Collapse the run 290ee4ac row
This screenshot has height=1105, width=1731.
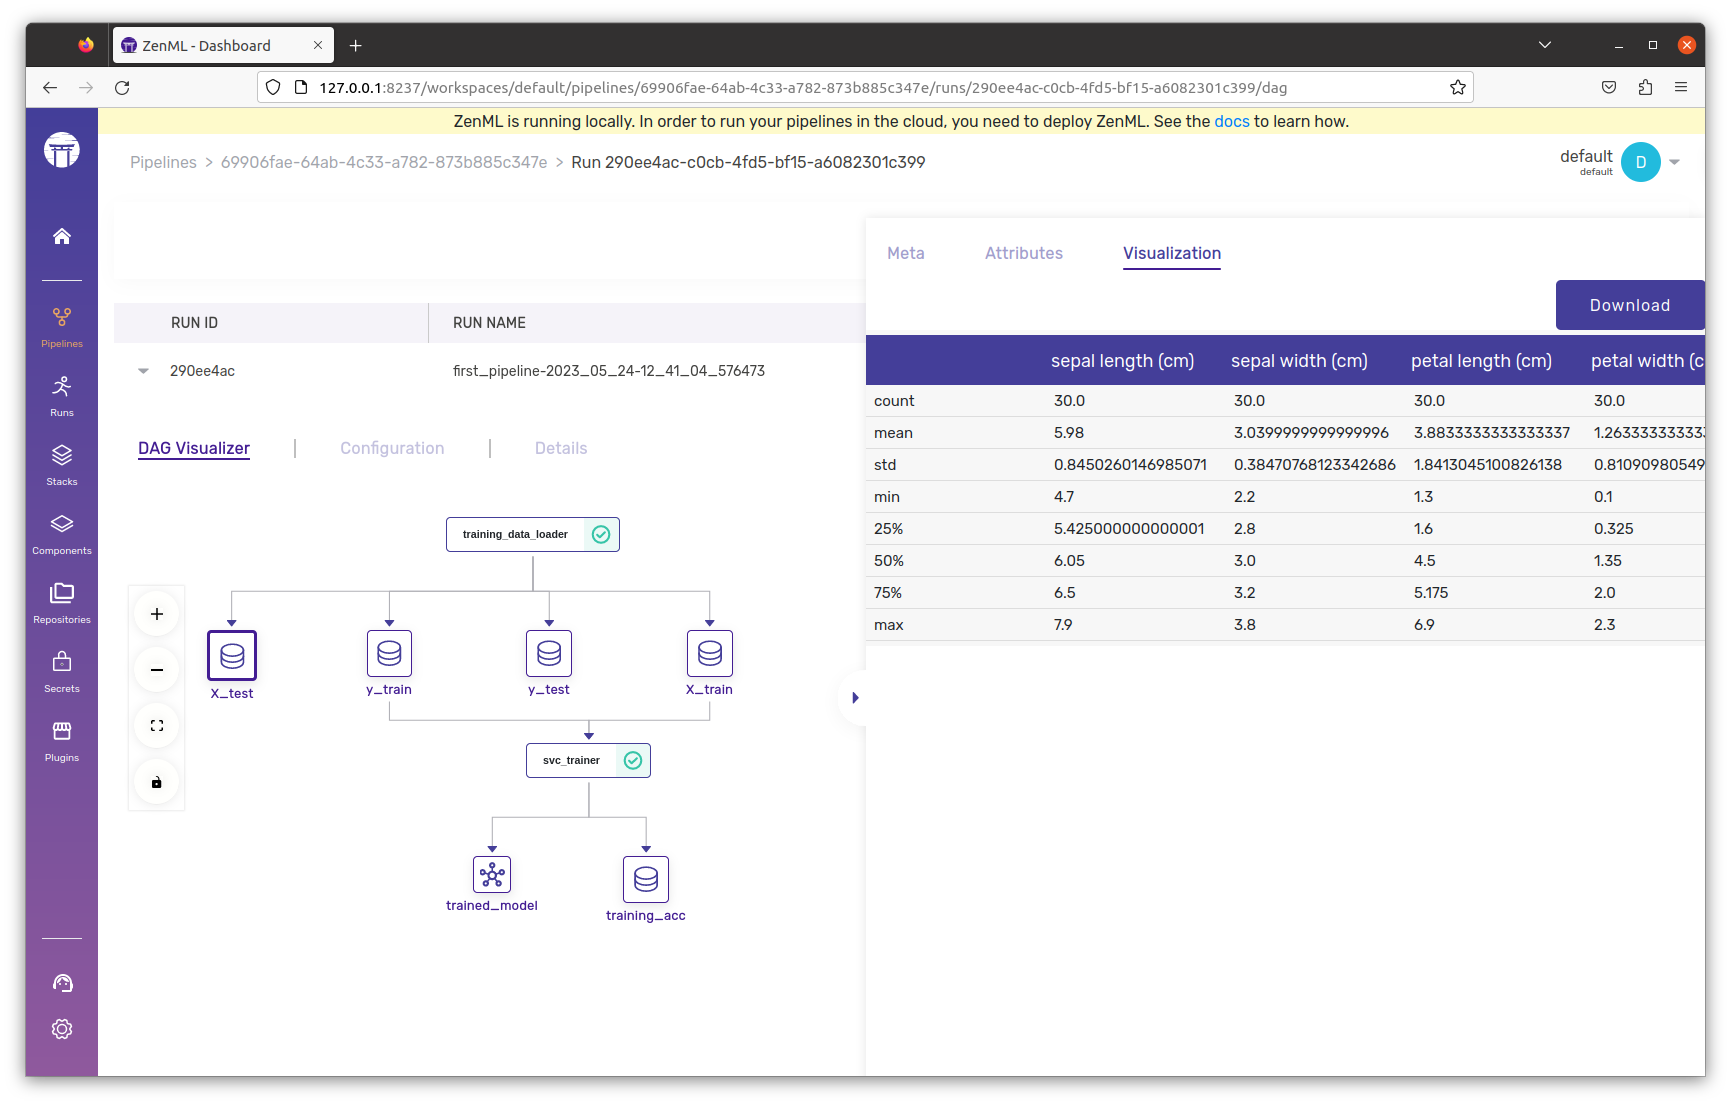pos(143,371)
